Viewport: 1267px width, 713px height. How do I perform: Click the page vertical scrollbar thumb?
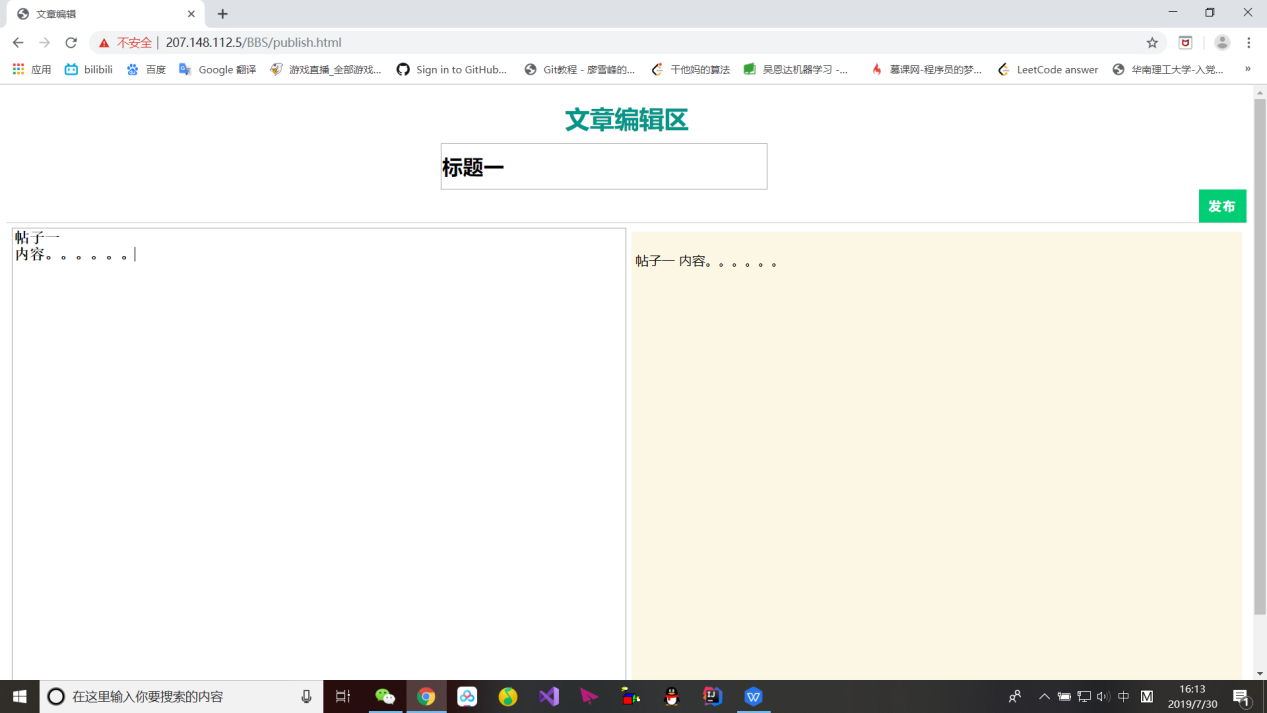coord(1260,357)
